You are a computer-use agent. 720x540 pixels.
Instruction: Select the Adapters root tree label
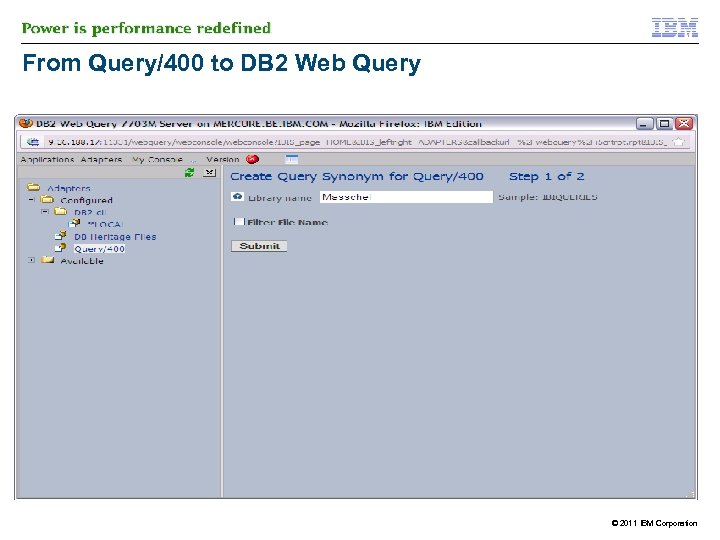pos(68,188)
